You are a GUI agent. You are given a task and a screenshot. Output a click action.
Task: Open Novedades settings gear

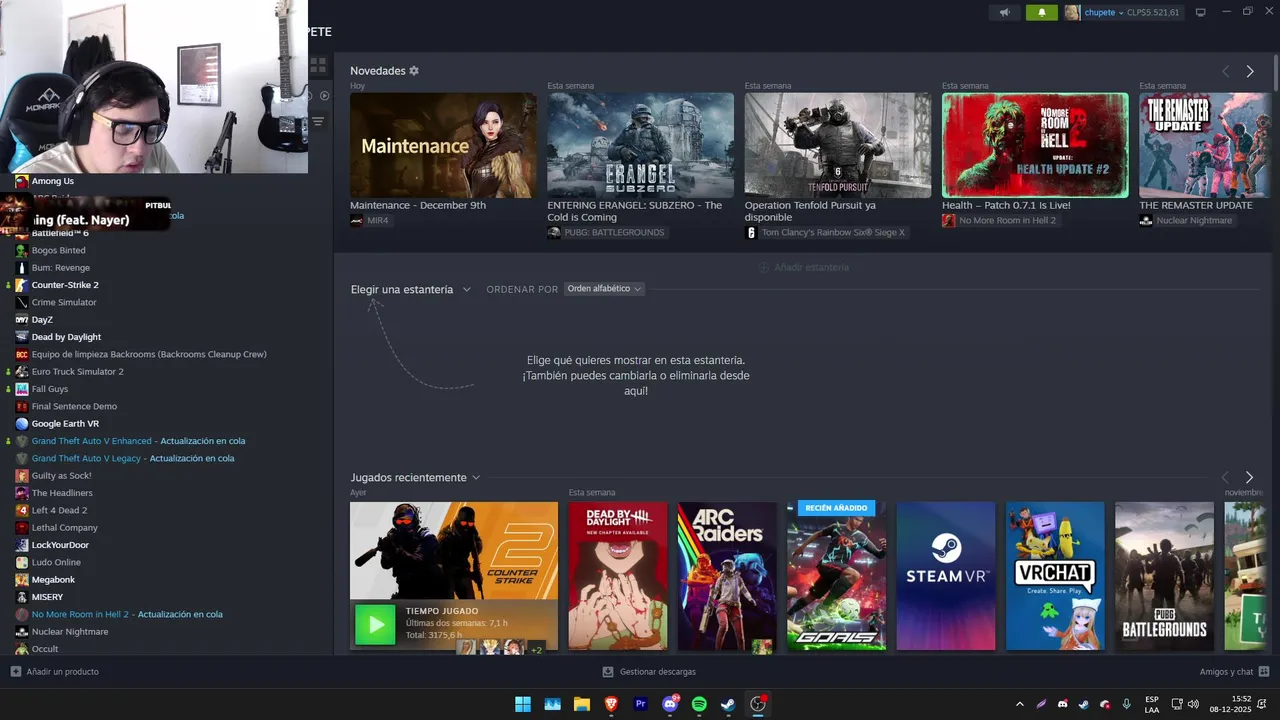[414, 71]
